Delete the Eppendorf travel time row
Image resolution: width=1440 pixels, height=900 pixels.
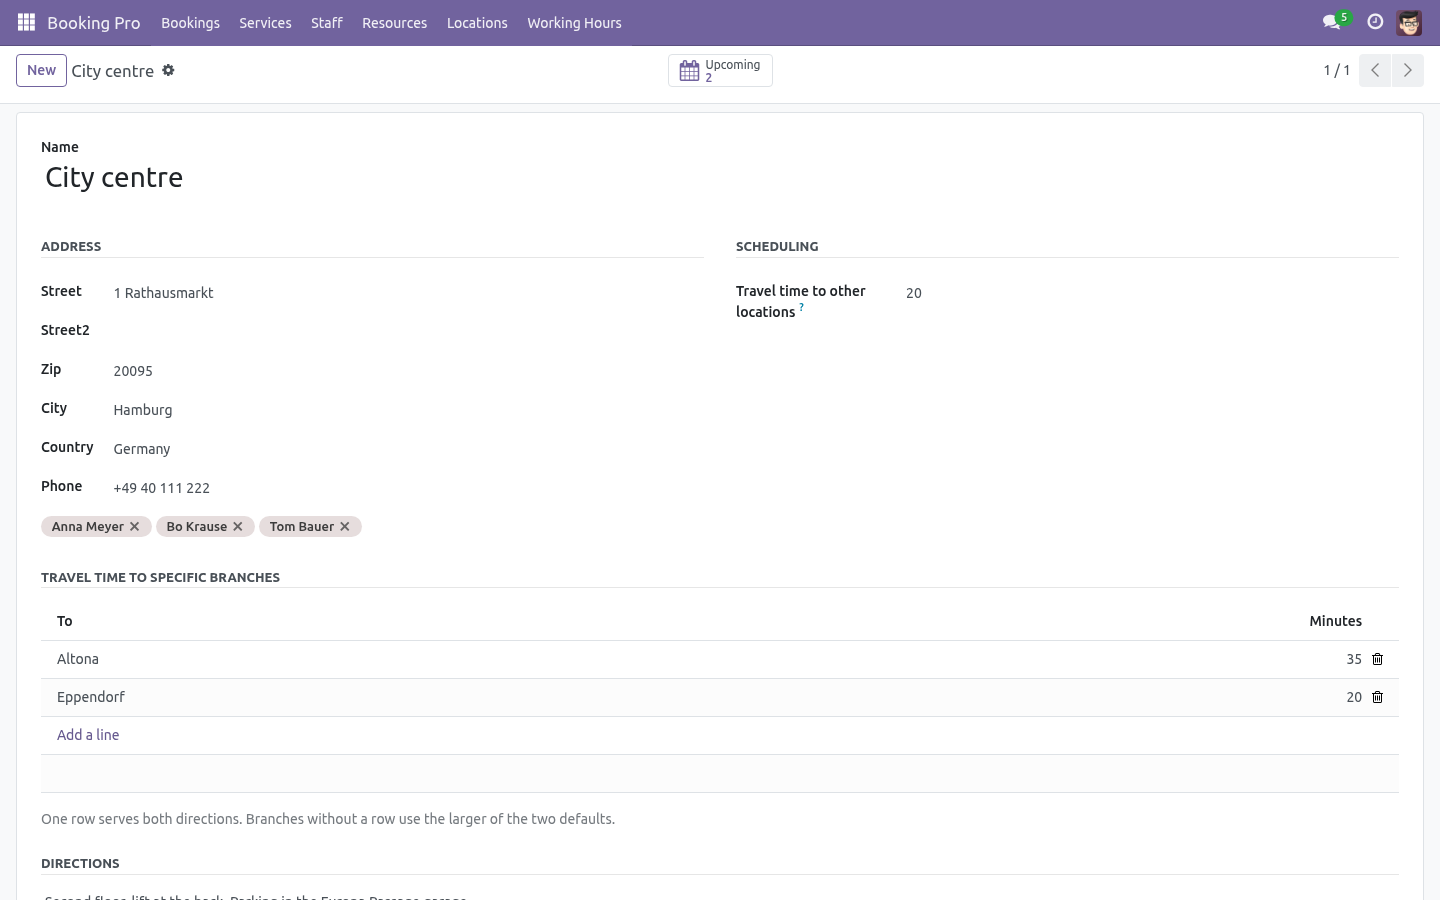coord(1377,697)
